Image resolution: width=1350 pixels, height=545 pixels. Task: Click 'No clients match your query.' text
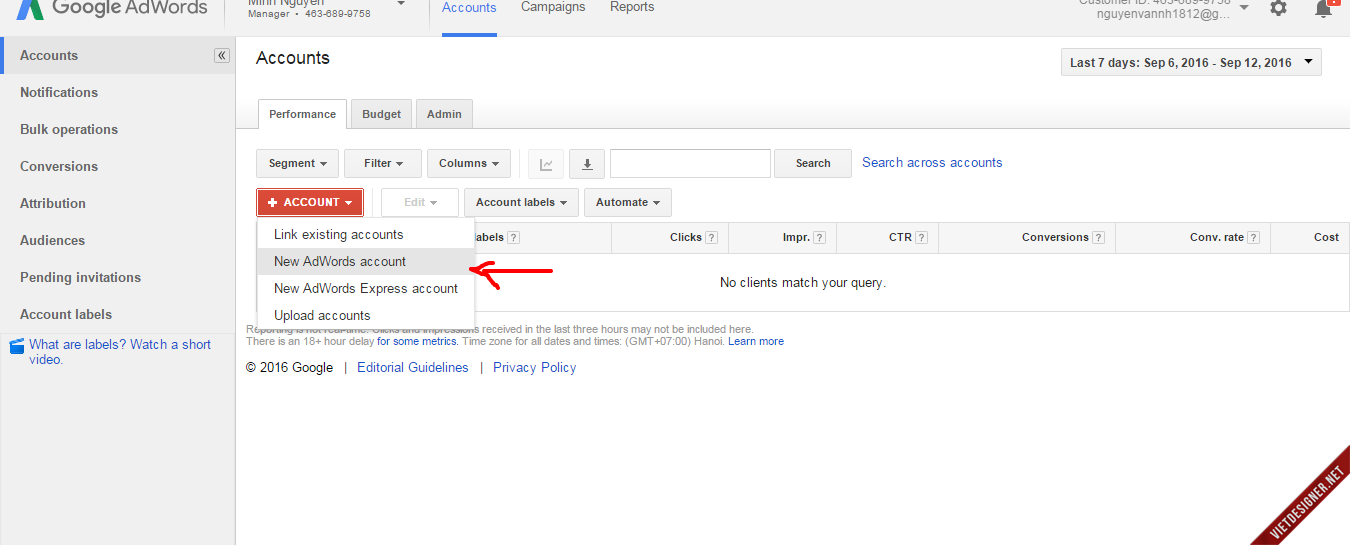point(803,283)
